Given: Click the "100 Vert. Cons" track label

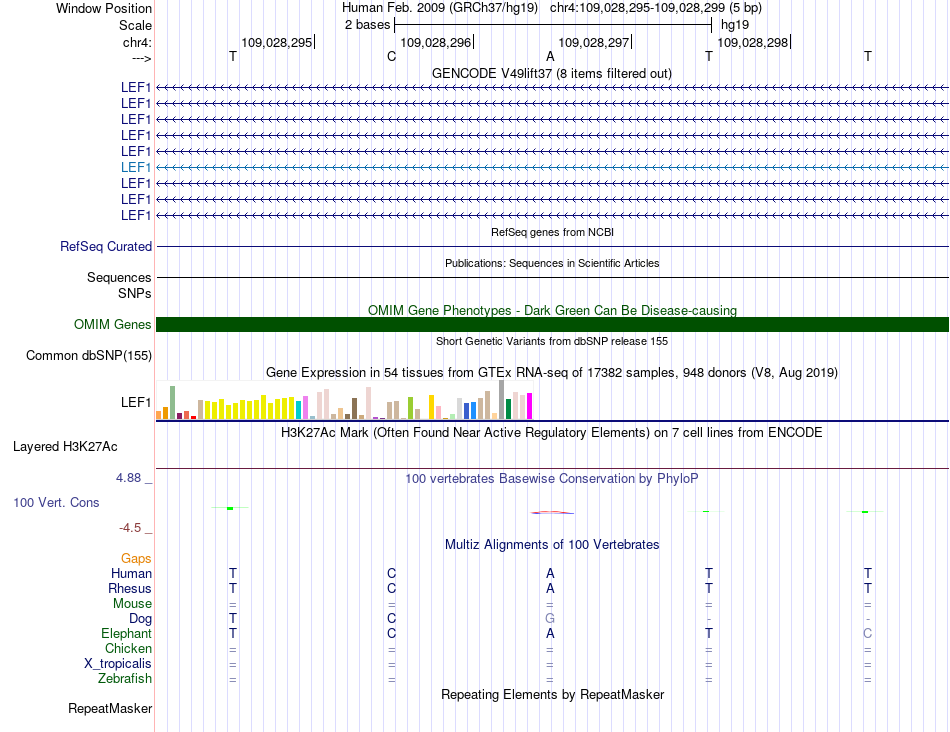Looking at the screenshot, I should 56,502.
